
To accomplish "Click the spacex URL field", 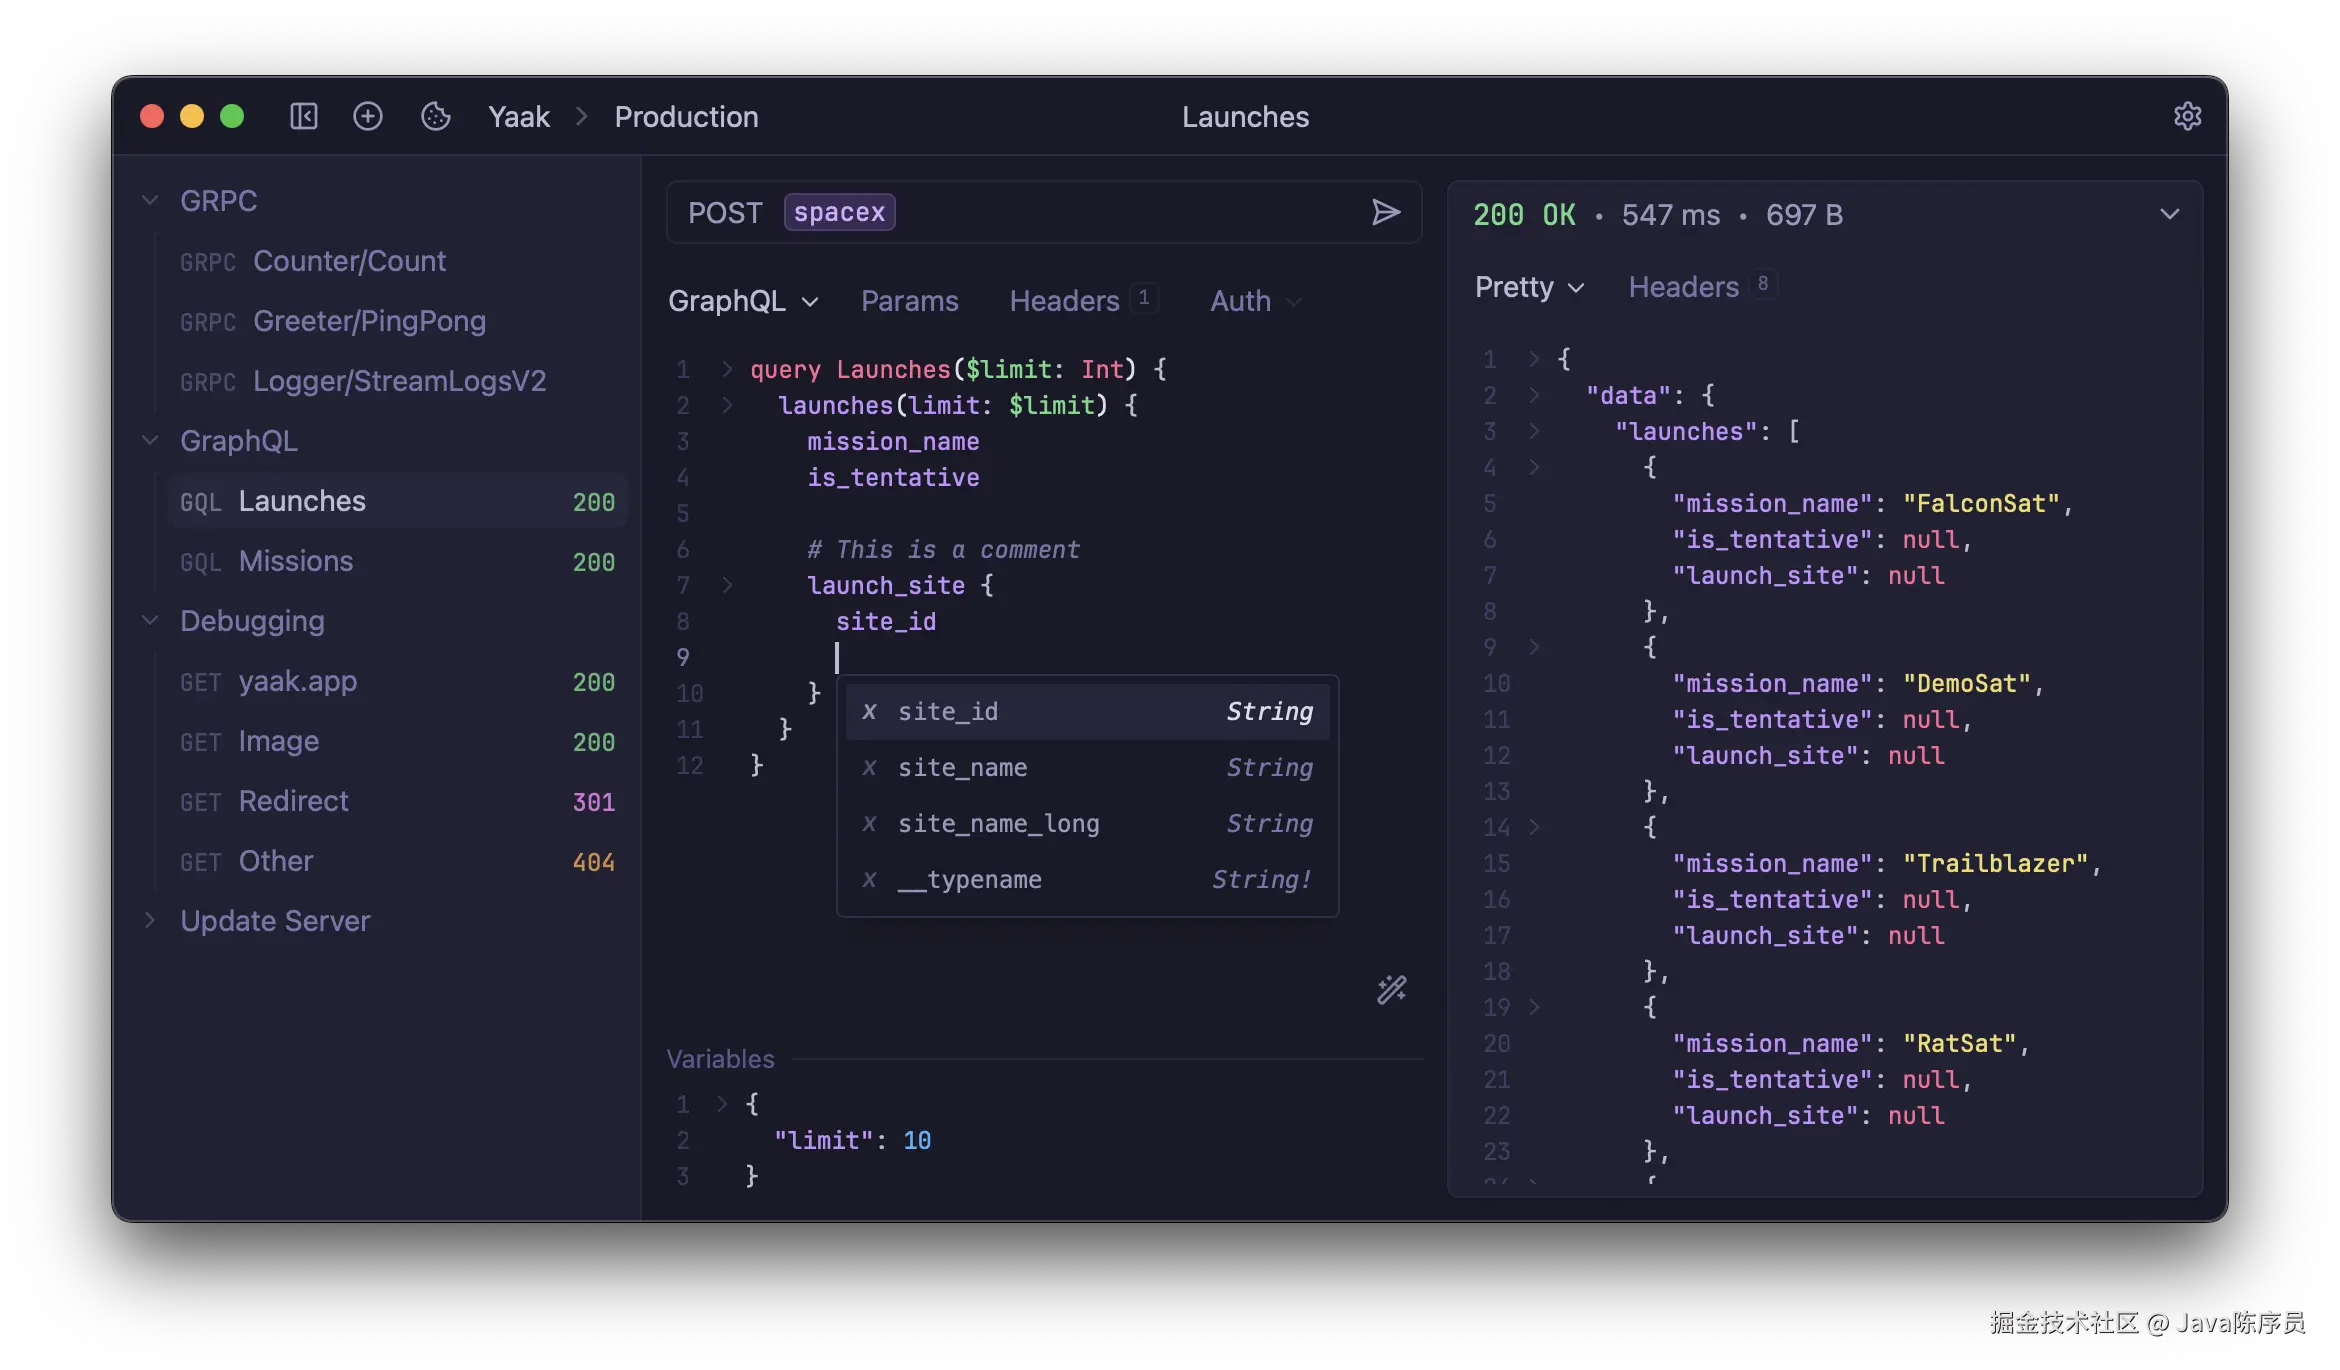I will [x=839, y=212].
